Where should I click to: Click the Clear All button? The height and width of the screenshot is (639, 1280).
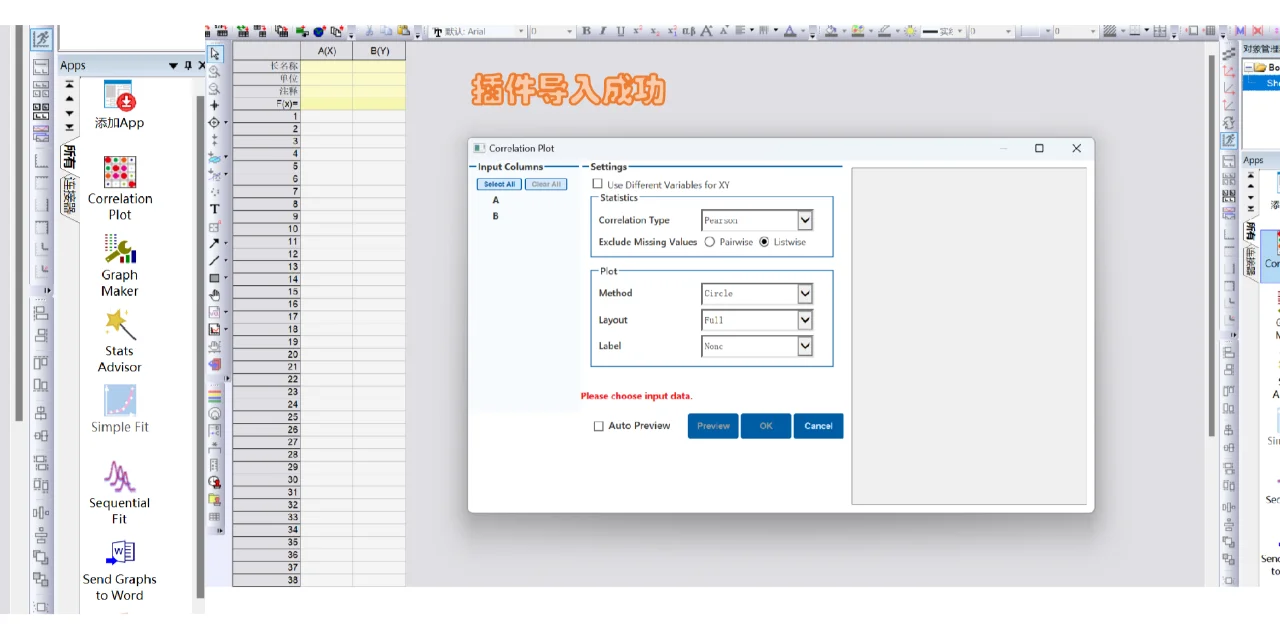tap(546, 184)
